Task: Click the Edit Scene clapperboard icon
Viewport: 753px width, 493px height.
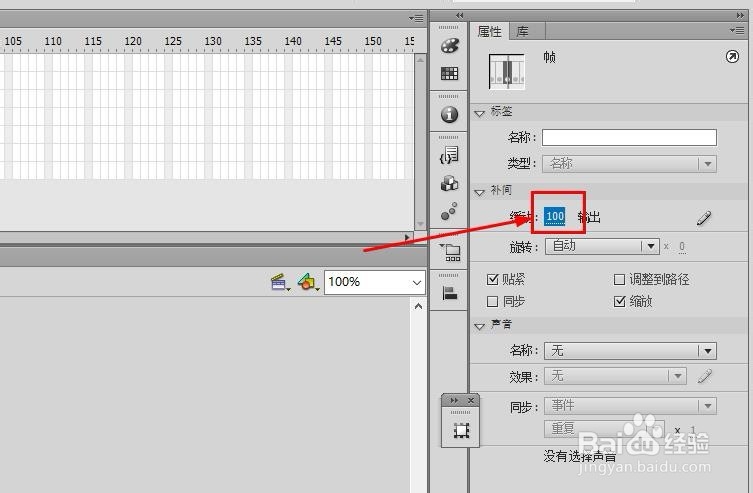Action: click(x=280, y=282)
